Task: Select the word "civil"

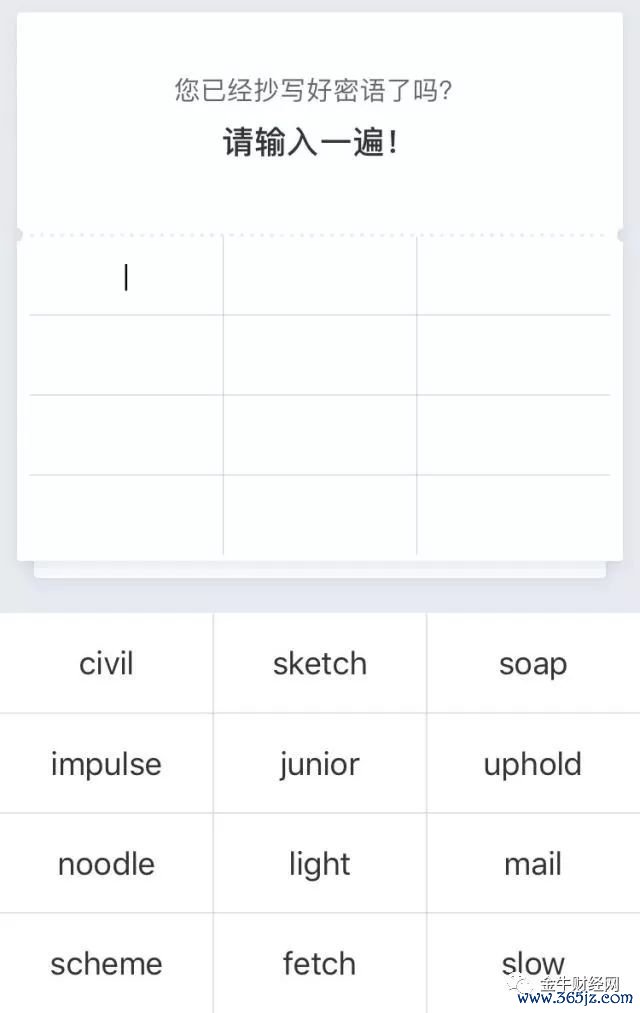Action: (x=106, y=663)
